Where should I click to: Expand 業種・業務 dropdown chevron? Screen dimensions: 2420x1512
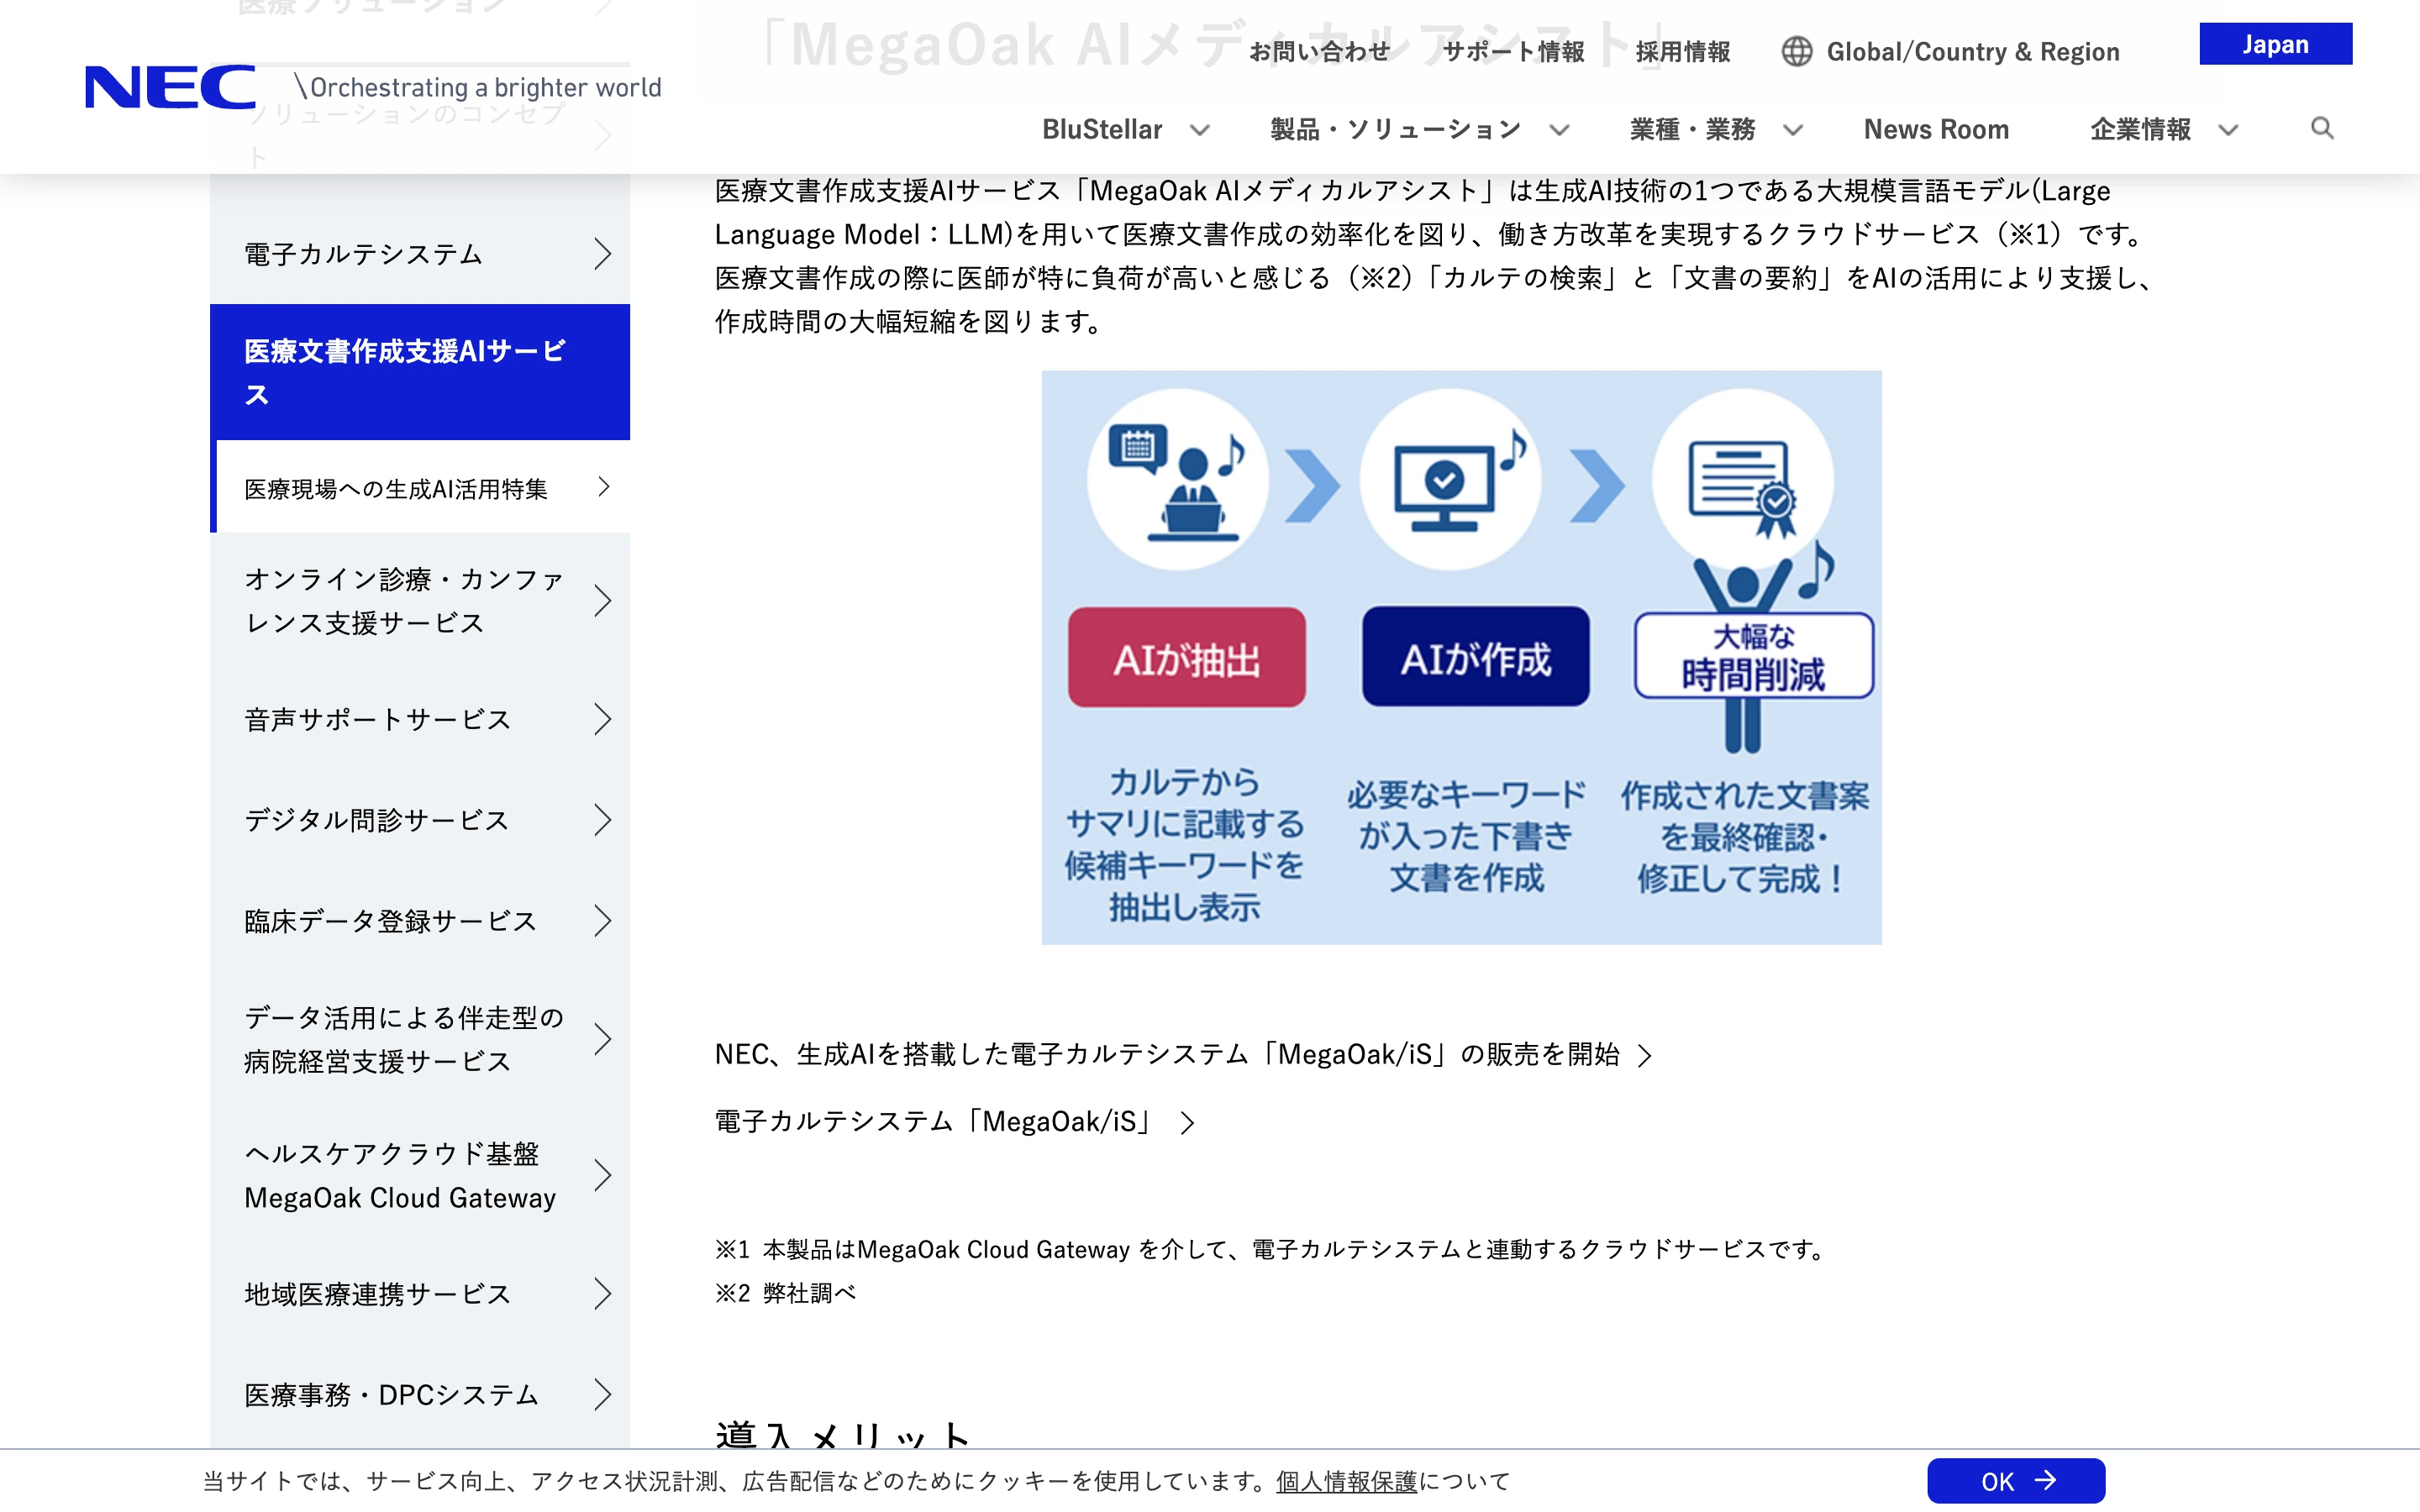tap(1793, 130)
